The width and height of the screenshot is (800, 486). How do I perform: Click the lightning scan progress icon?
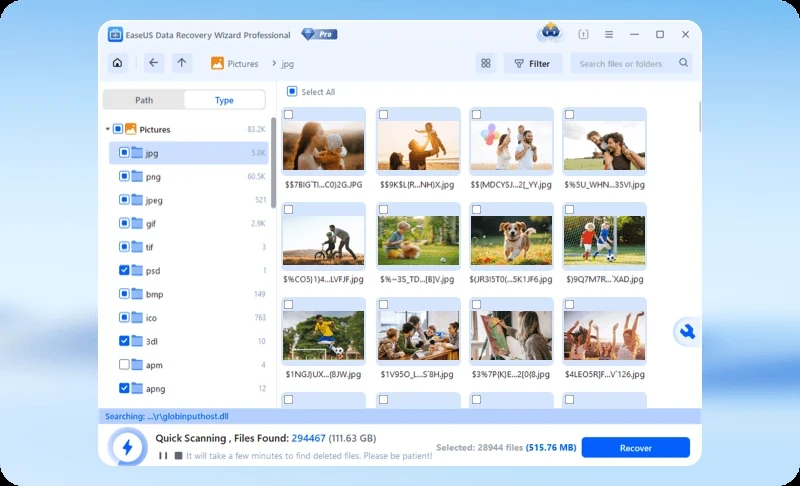pyautogui.click(x=127, y=447)
